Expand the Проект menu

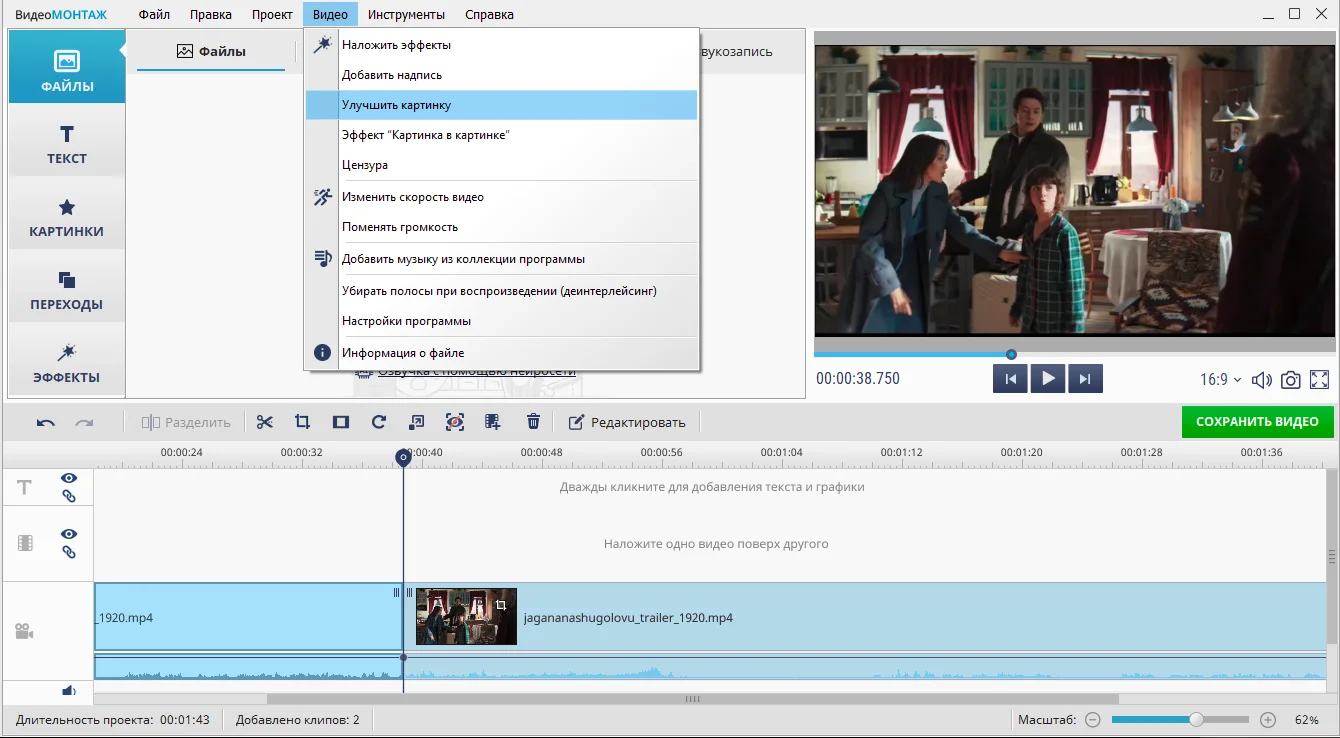coord(272,15)
